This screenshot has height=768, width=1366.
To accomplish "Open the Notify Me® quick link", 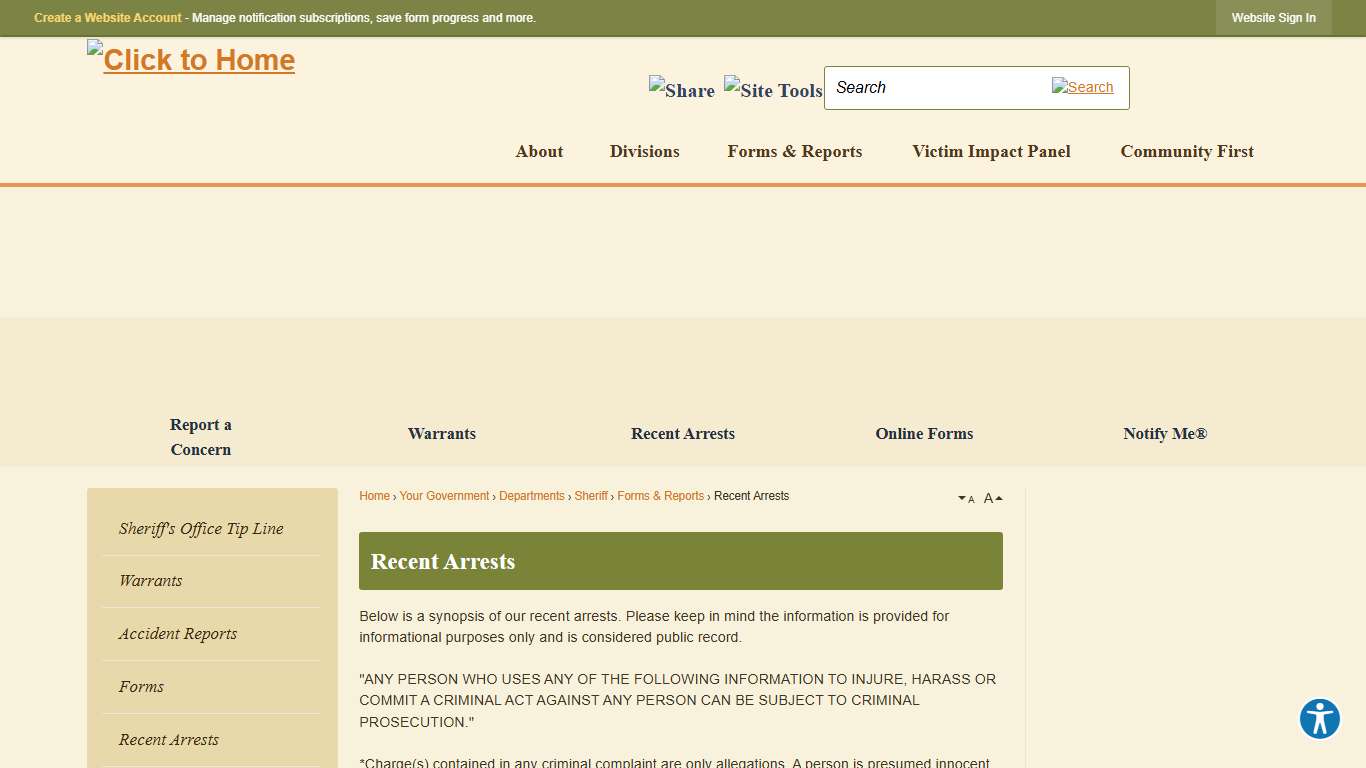I will pos(1165,434).
